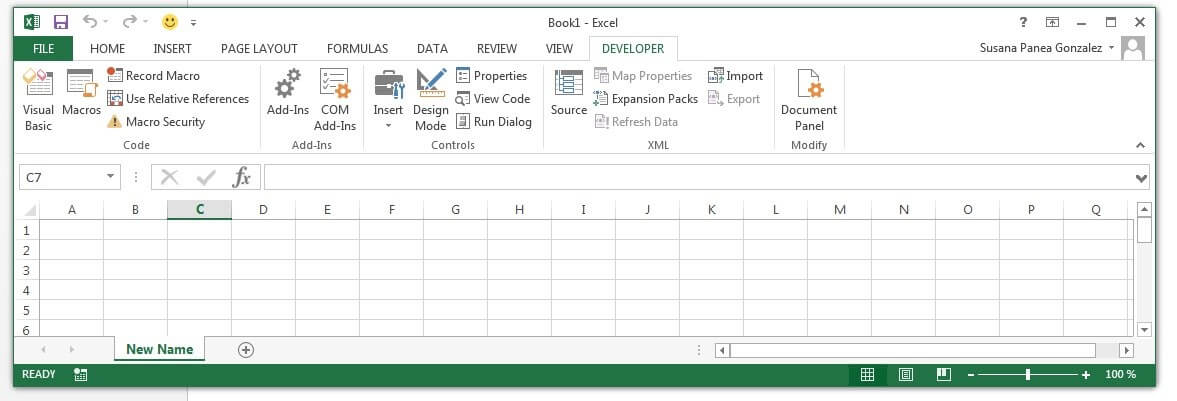Open the FILE menu
This screenshot has width=1177, height=401.
(43, 48)
